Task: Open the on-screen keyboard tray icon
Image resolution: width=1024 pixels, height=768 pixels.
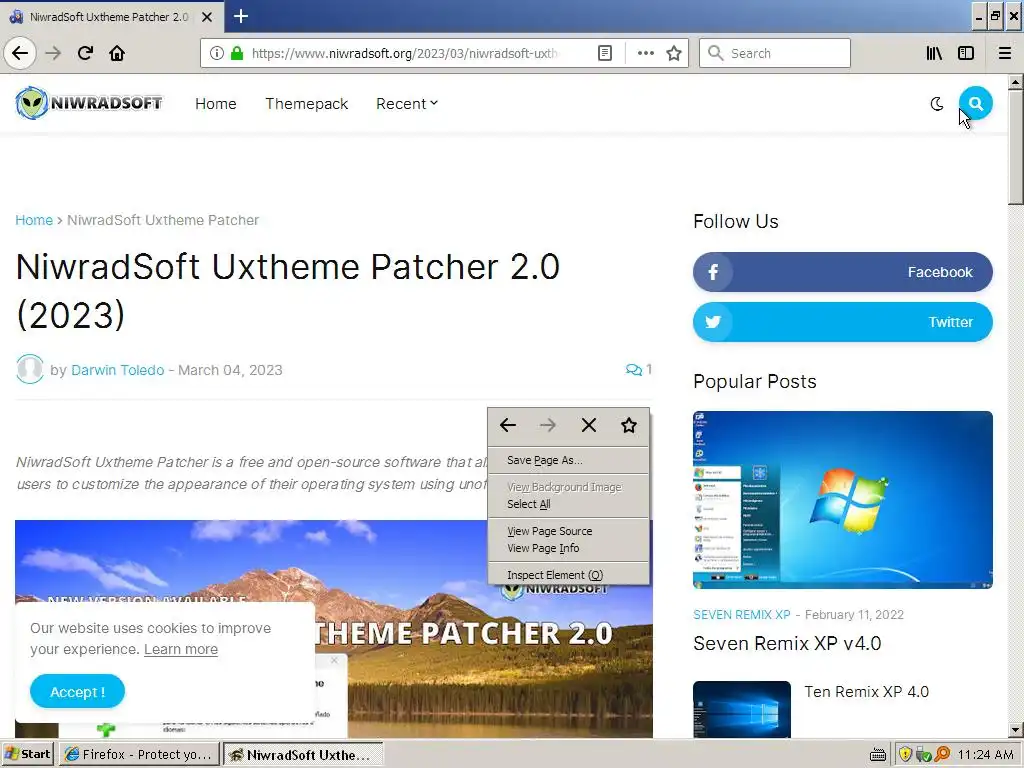Action: click(x=878, y=755)
